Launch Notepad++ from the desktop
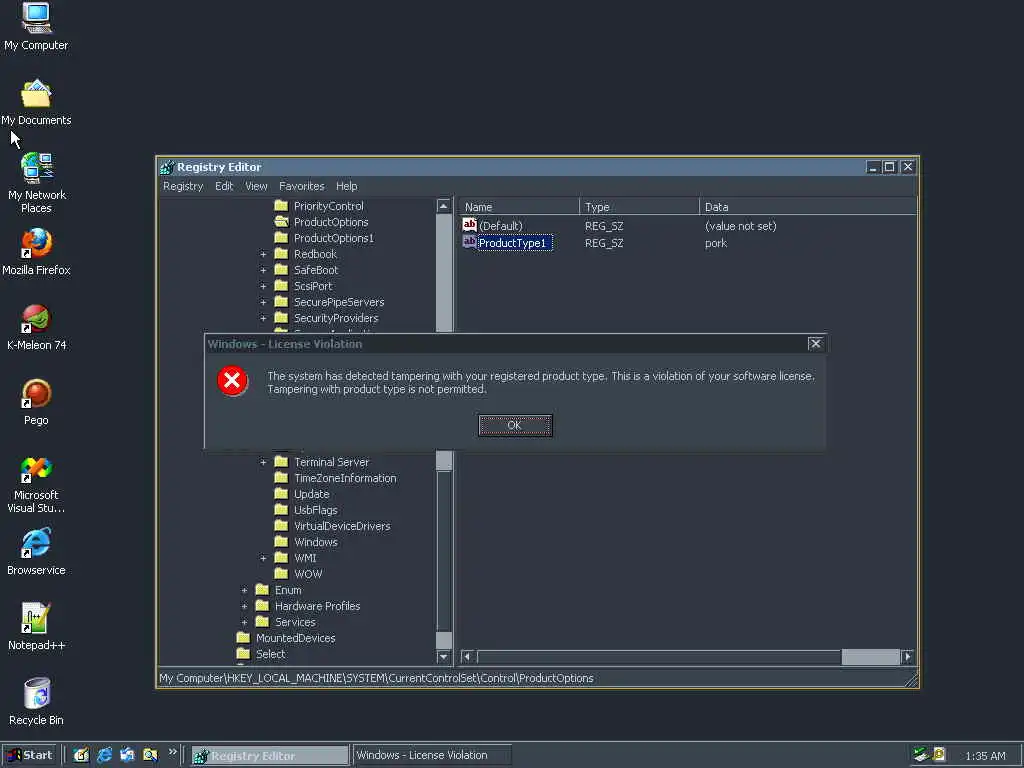This screenshot has height=768, width=1024. click(x=36, y=626)
